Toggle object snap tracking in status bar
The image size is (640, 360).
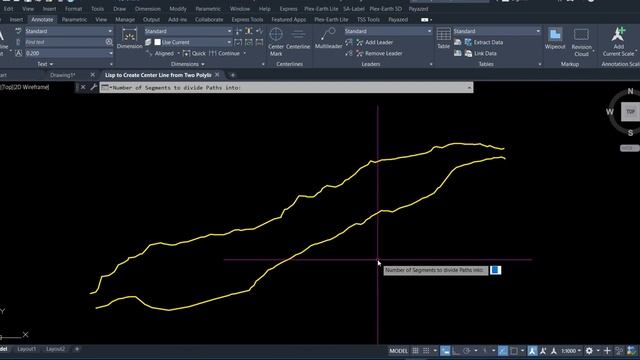click(x=503, y=351)
